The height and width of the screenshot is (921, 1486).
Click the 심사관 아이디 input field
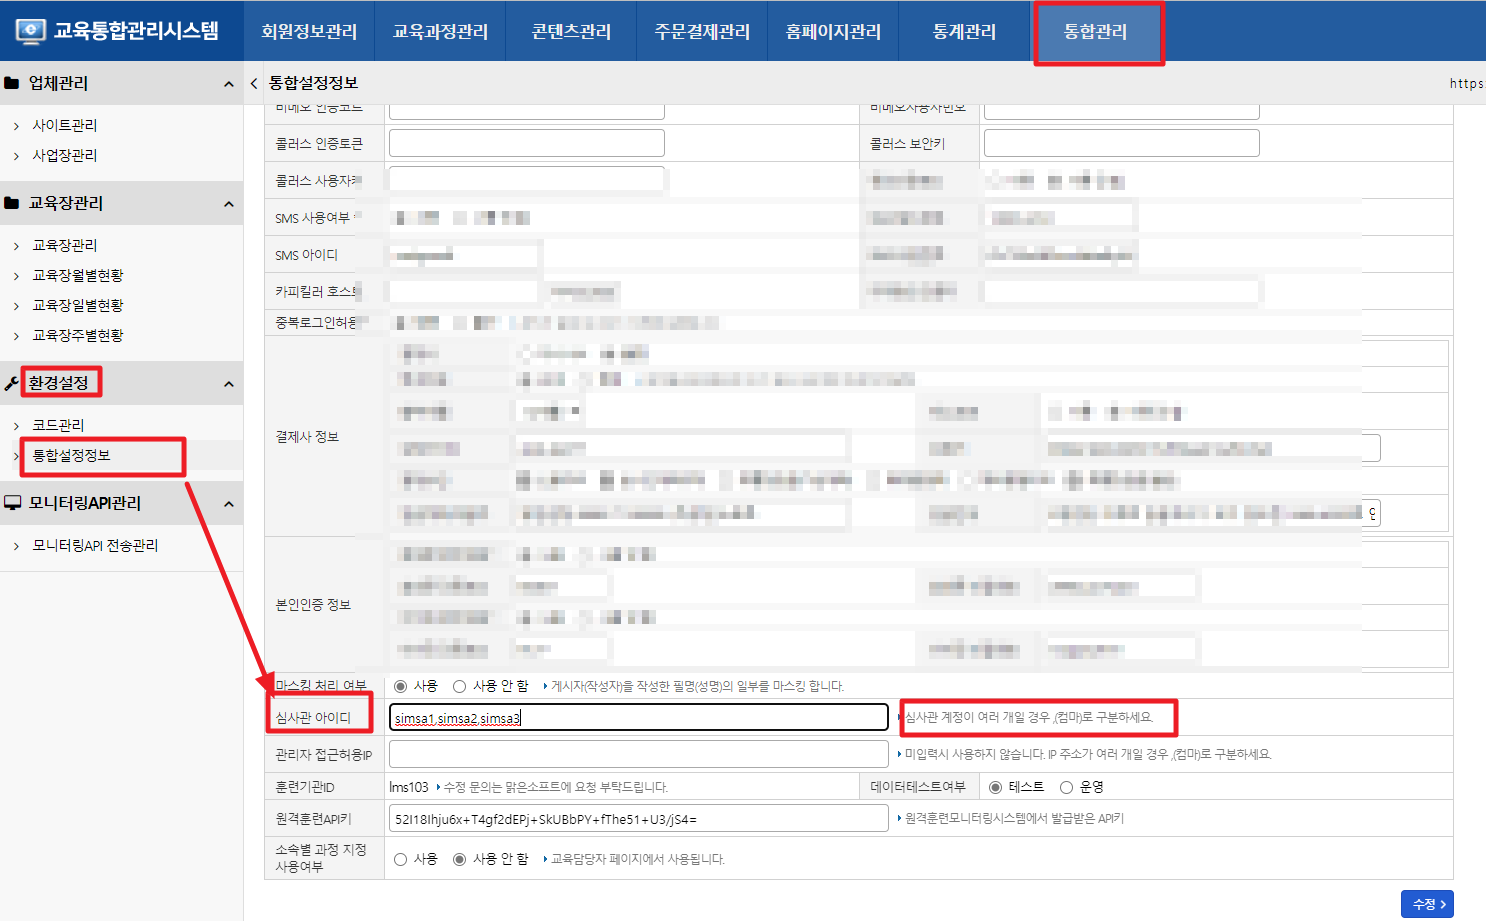point(638,717)
